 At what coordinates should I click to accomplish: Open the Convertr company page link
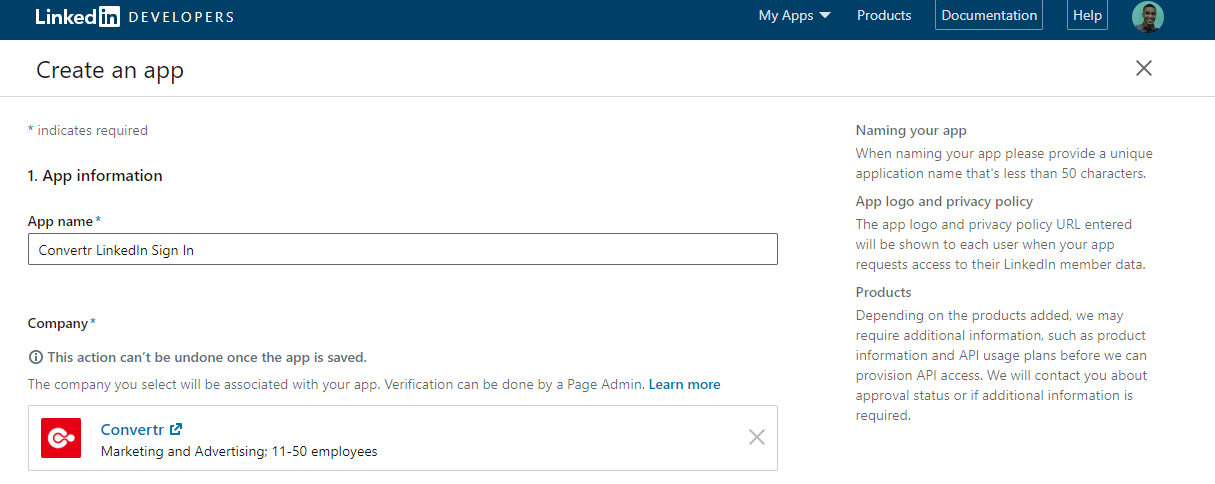(132, 429)
